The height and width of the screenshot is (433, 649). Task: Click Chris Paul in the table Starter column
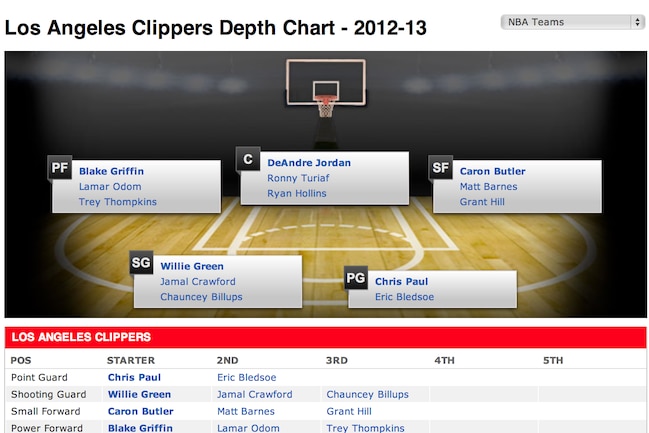[134, 378]
